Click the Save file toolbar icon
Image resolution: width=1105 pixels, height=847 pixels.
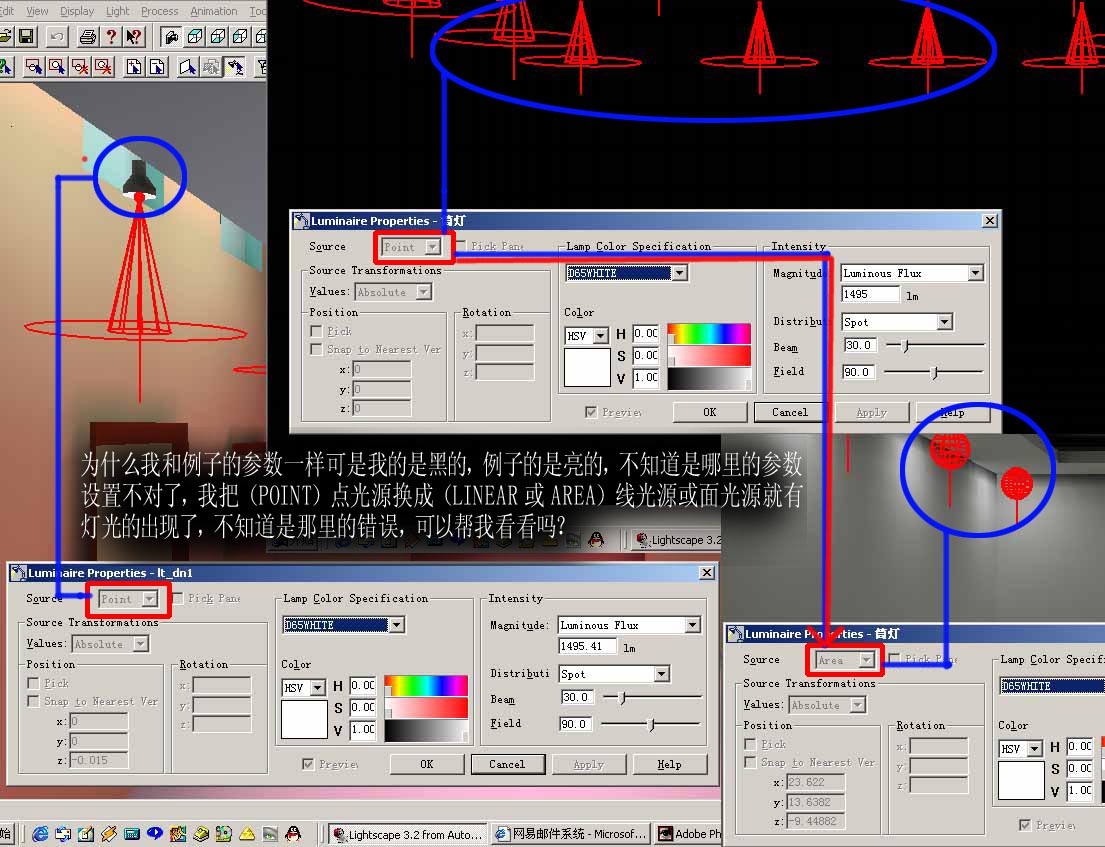point(27,36)
